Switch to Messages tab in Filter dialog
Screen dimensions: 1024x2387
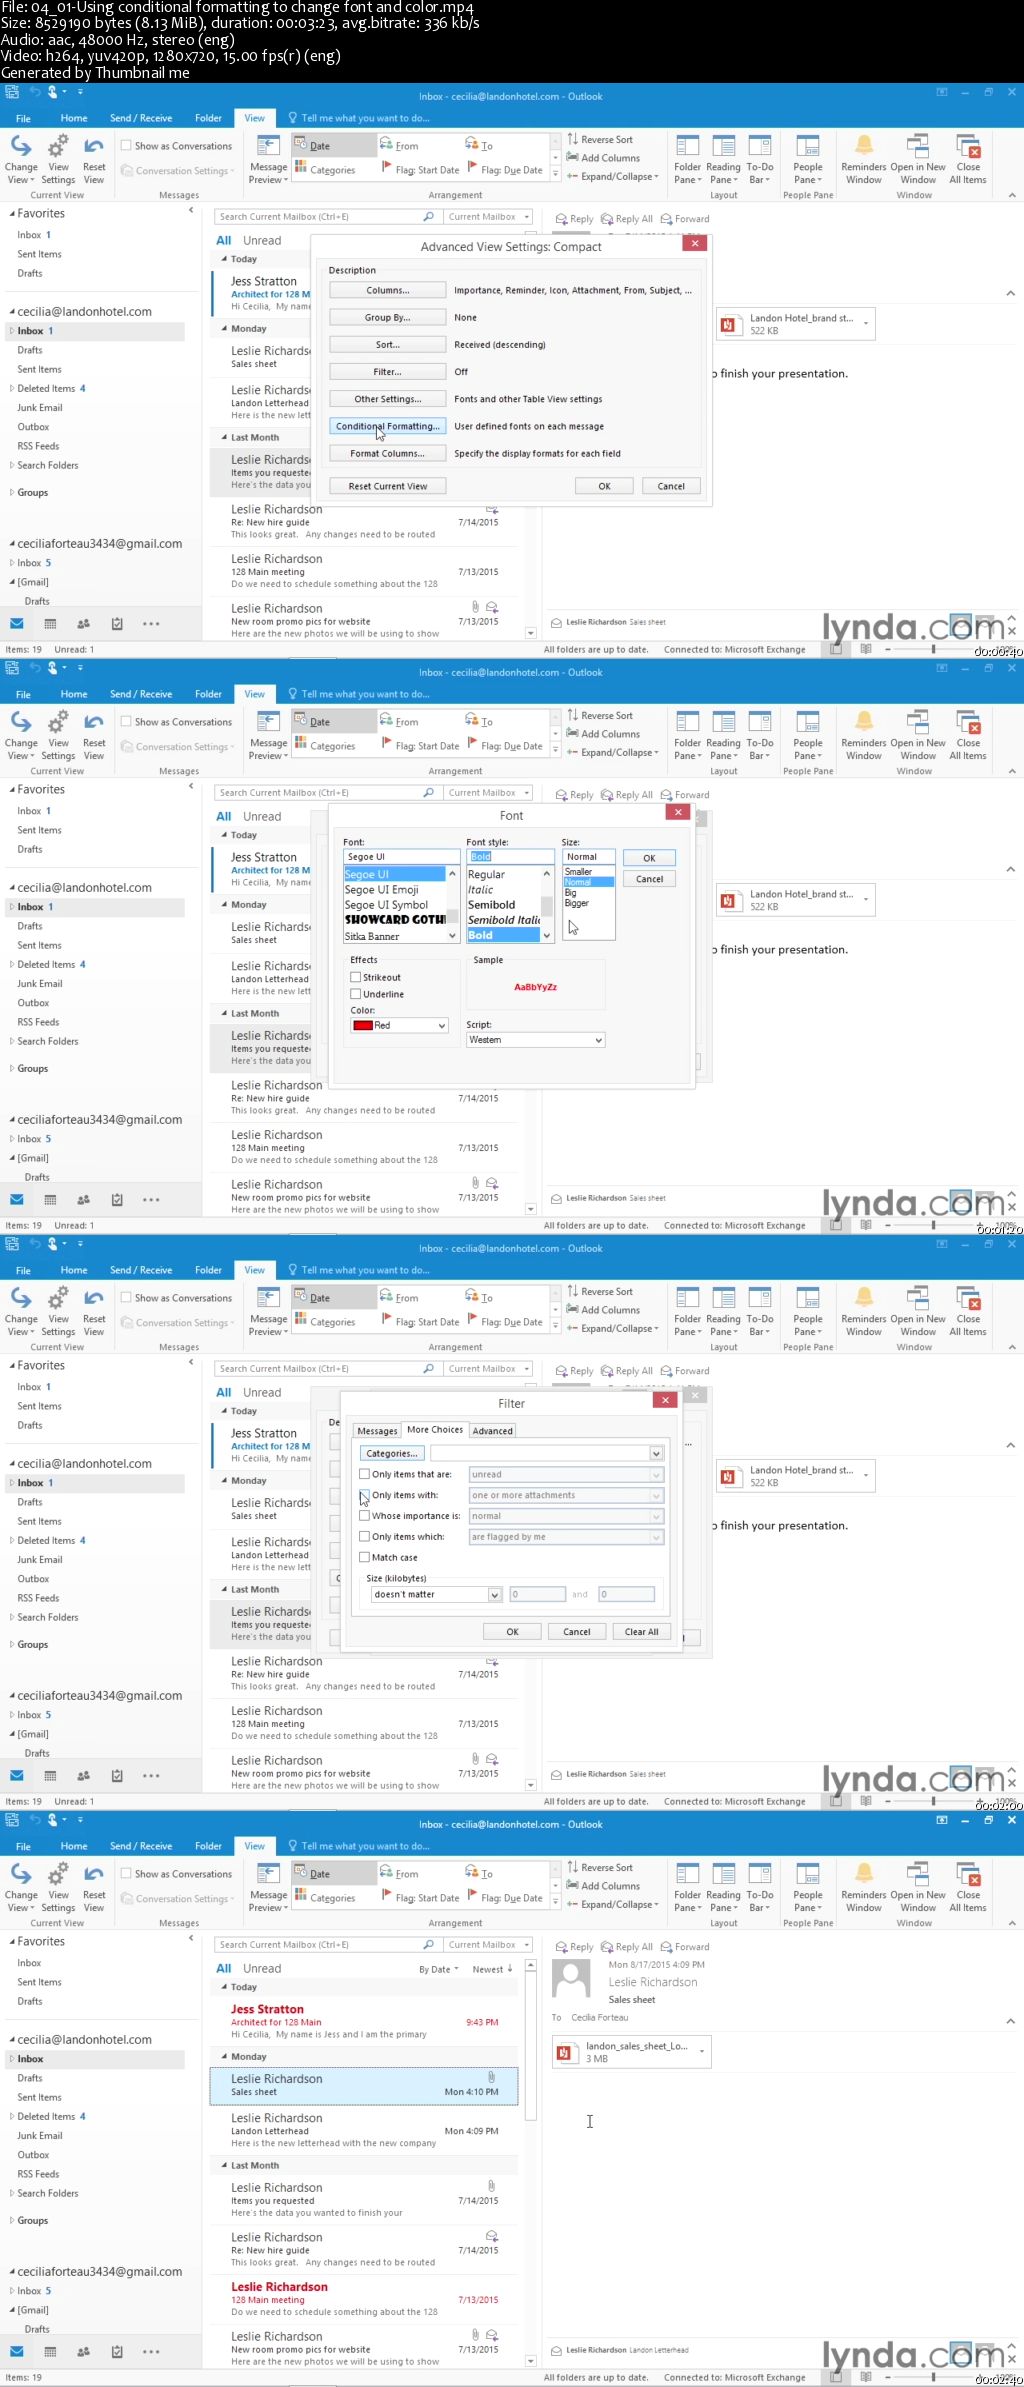377,1431
